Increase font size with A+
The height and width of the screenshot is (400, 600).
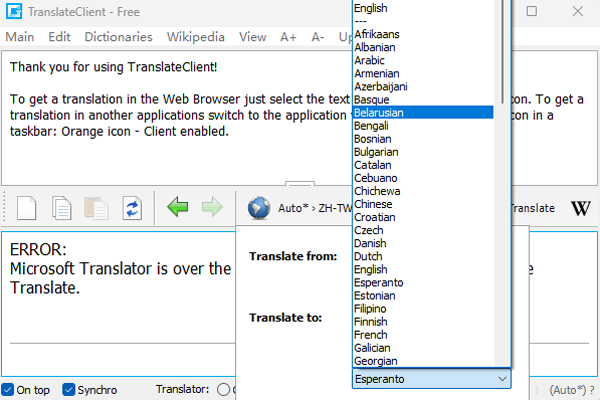tap(288, 37)
